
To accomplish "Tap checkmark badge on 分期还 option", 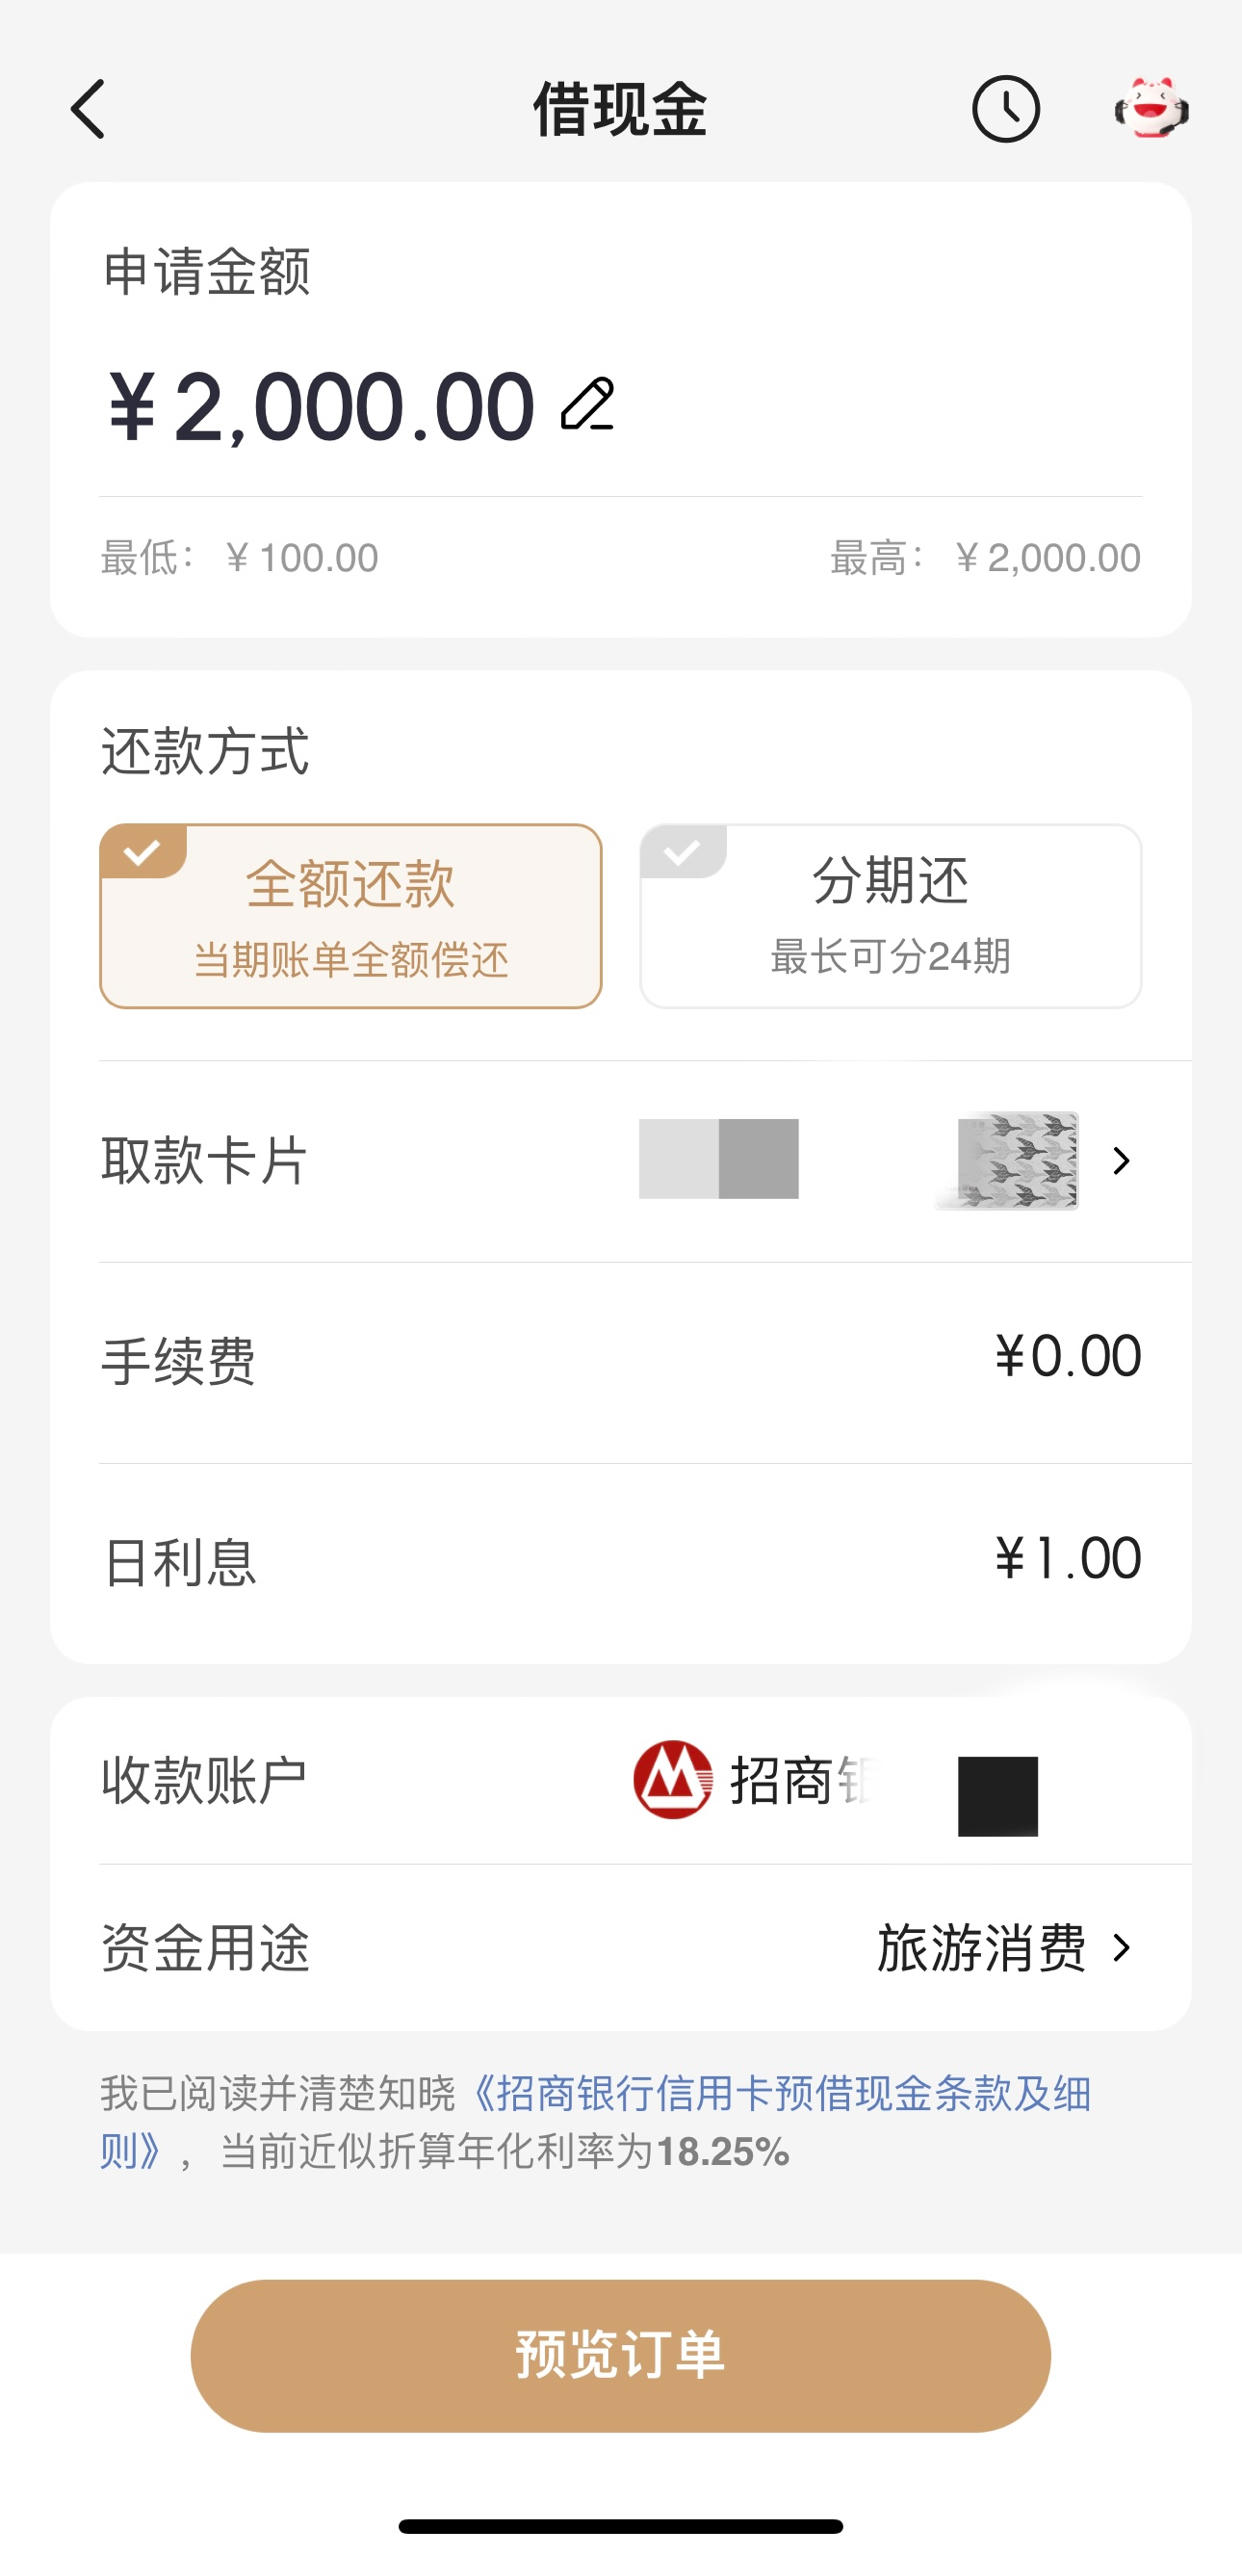I will 683,852.
